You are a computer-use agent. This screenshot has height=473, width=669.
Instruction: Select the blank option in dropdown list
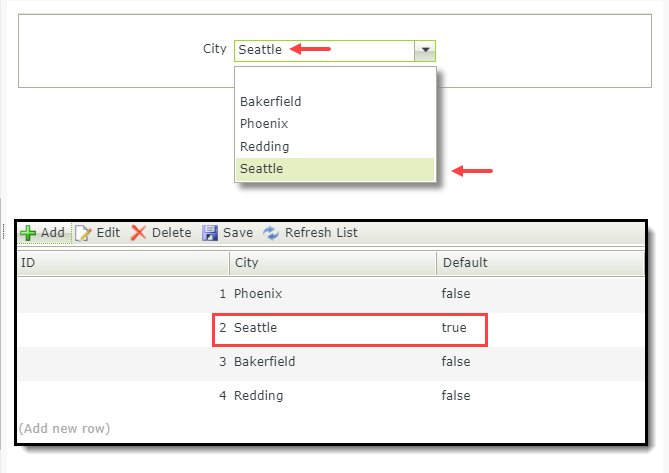tap(335, 80)
